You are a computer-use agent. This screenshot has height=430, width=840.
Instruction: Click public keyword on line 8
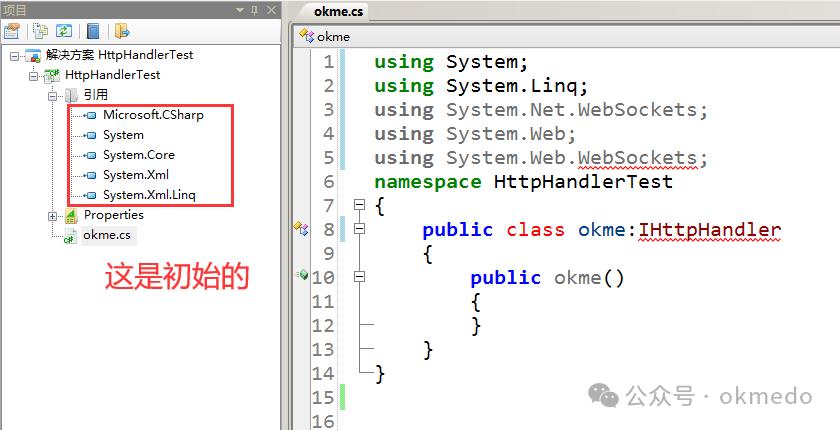click(x=457, y=230)
